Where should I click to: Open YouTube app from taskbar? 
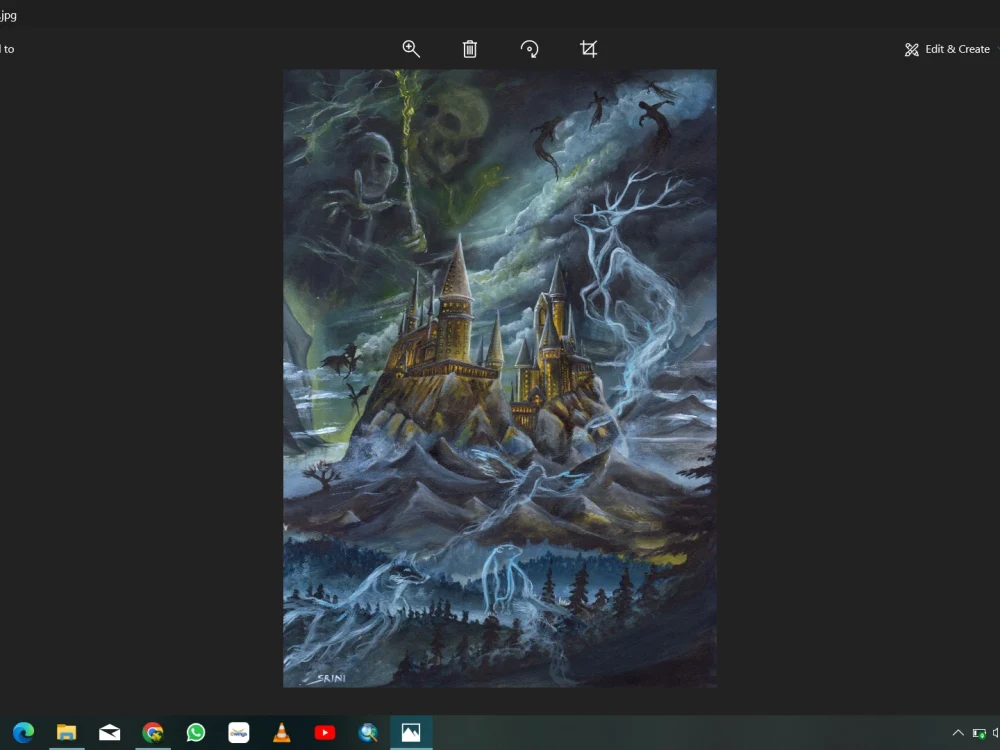point(325,732)
